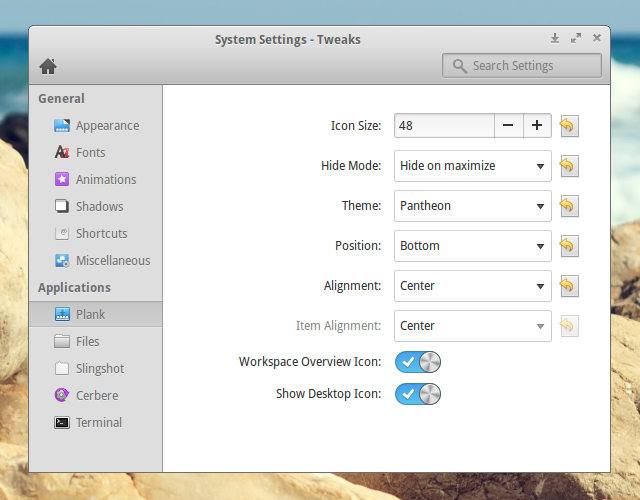
Task: Reset Icon Size with the undo arrow
Action: (x=568, y=125)
